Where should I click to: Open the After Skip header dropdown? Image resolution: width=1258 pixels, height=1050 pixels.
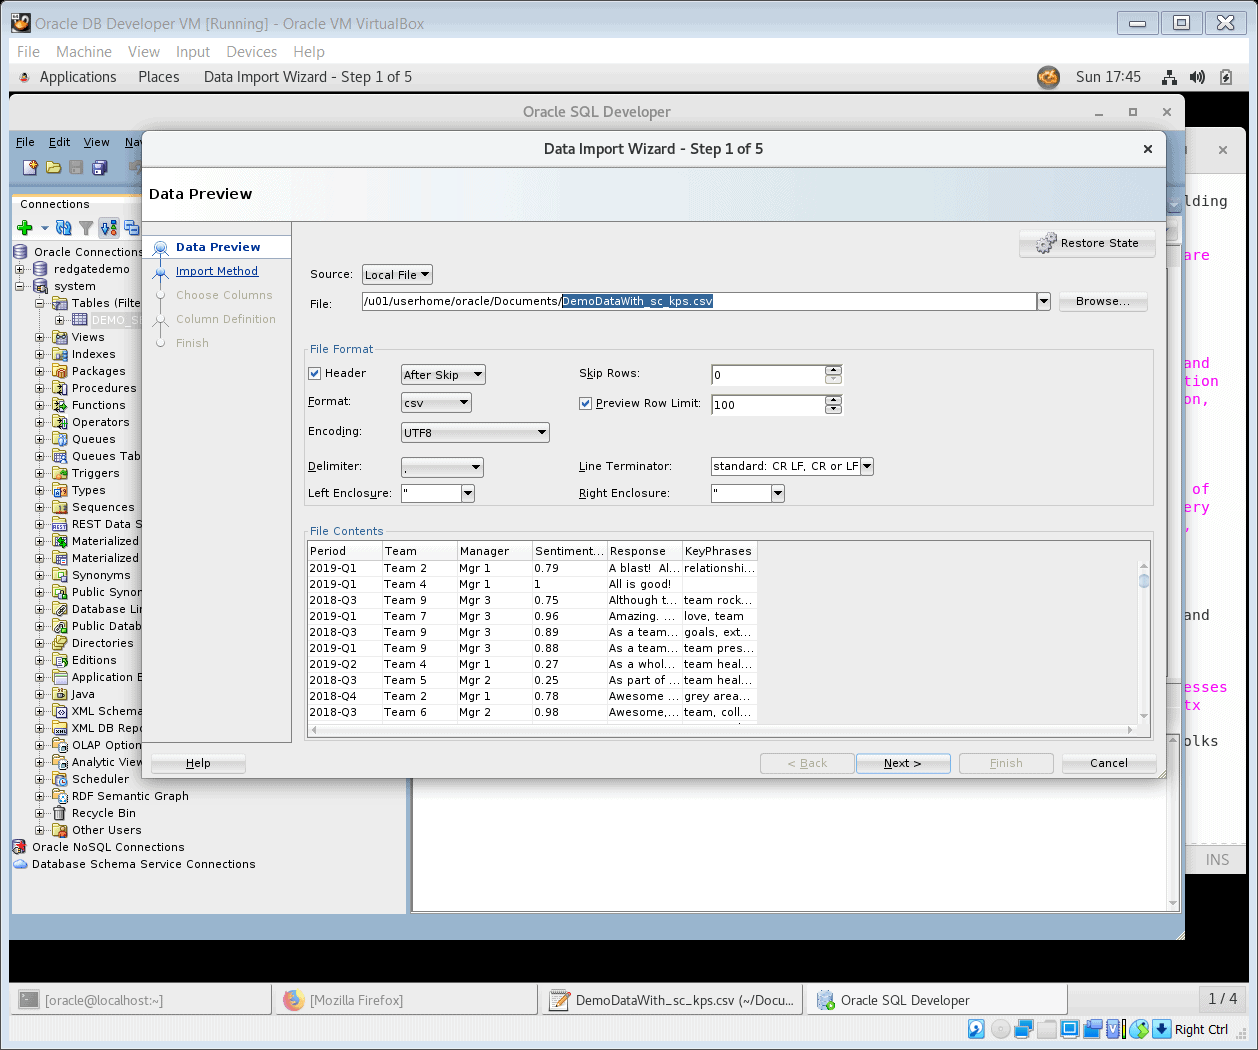(443, 374)
